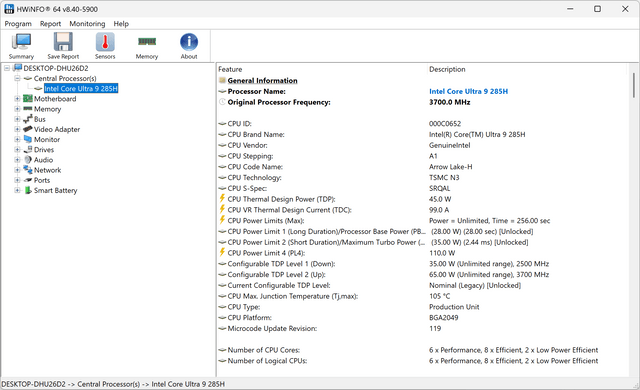Select the CPU Code Name row

point(422,167)
